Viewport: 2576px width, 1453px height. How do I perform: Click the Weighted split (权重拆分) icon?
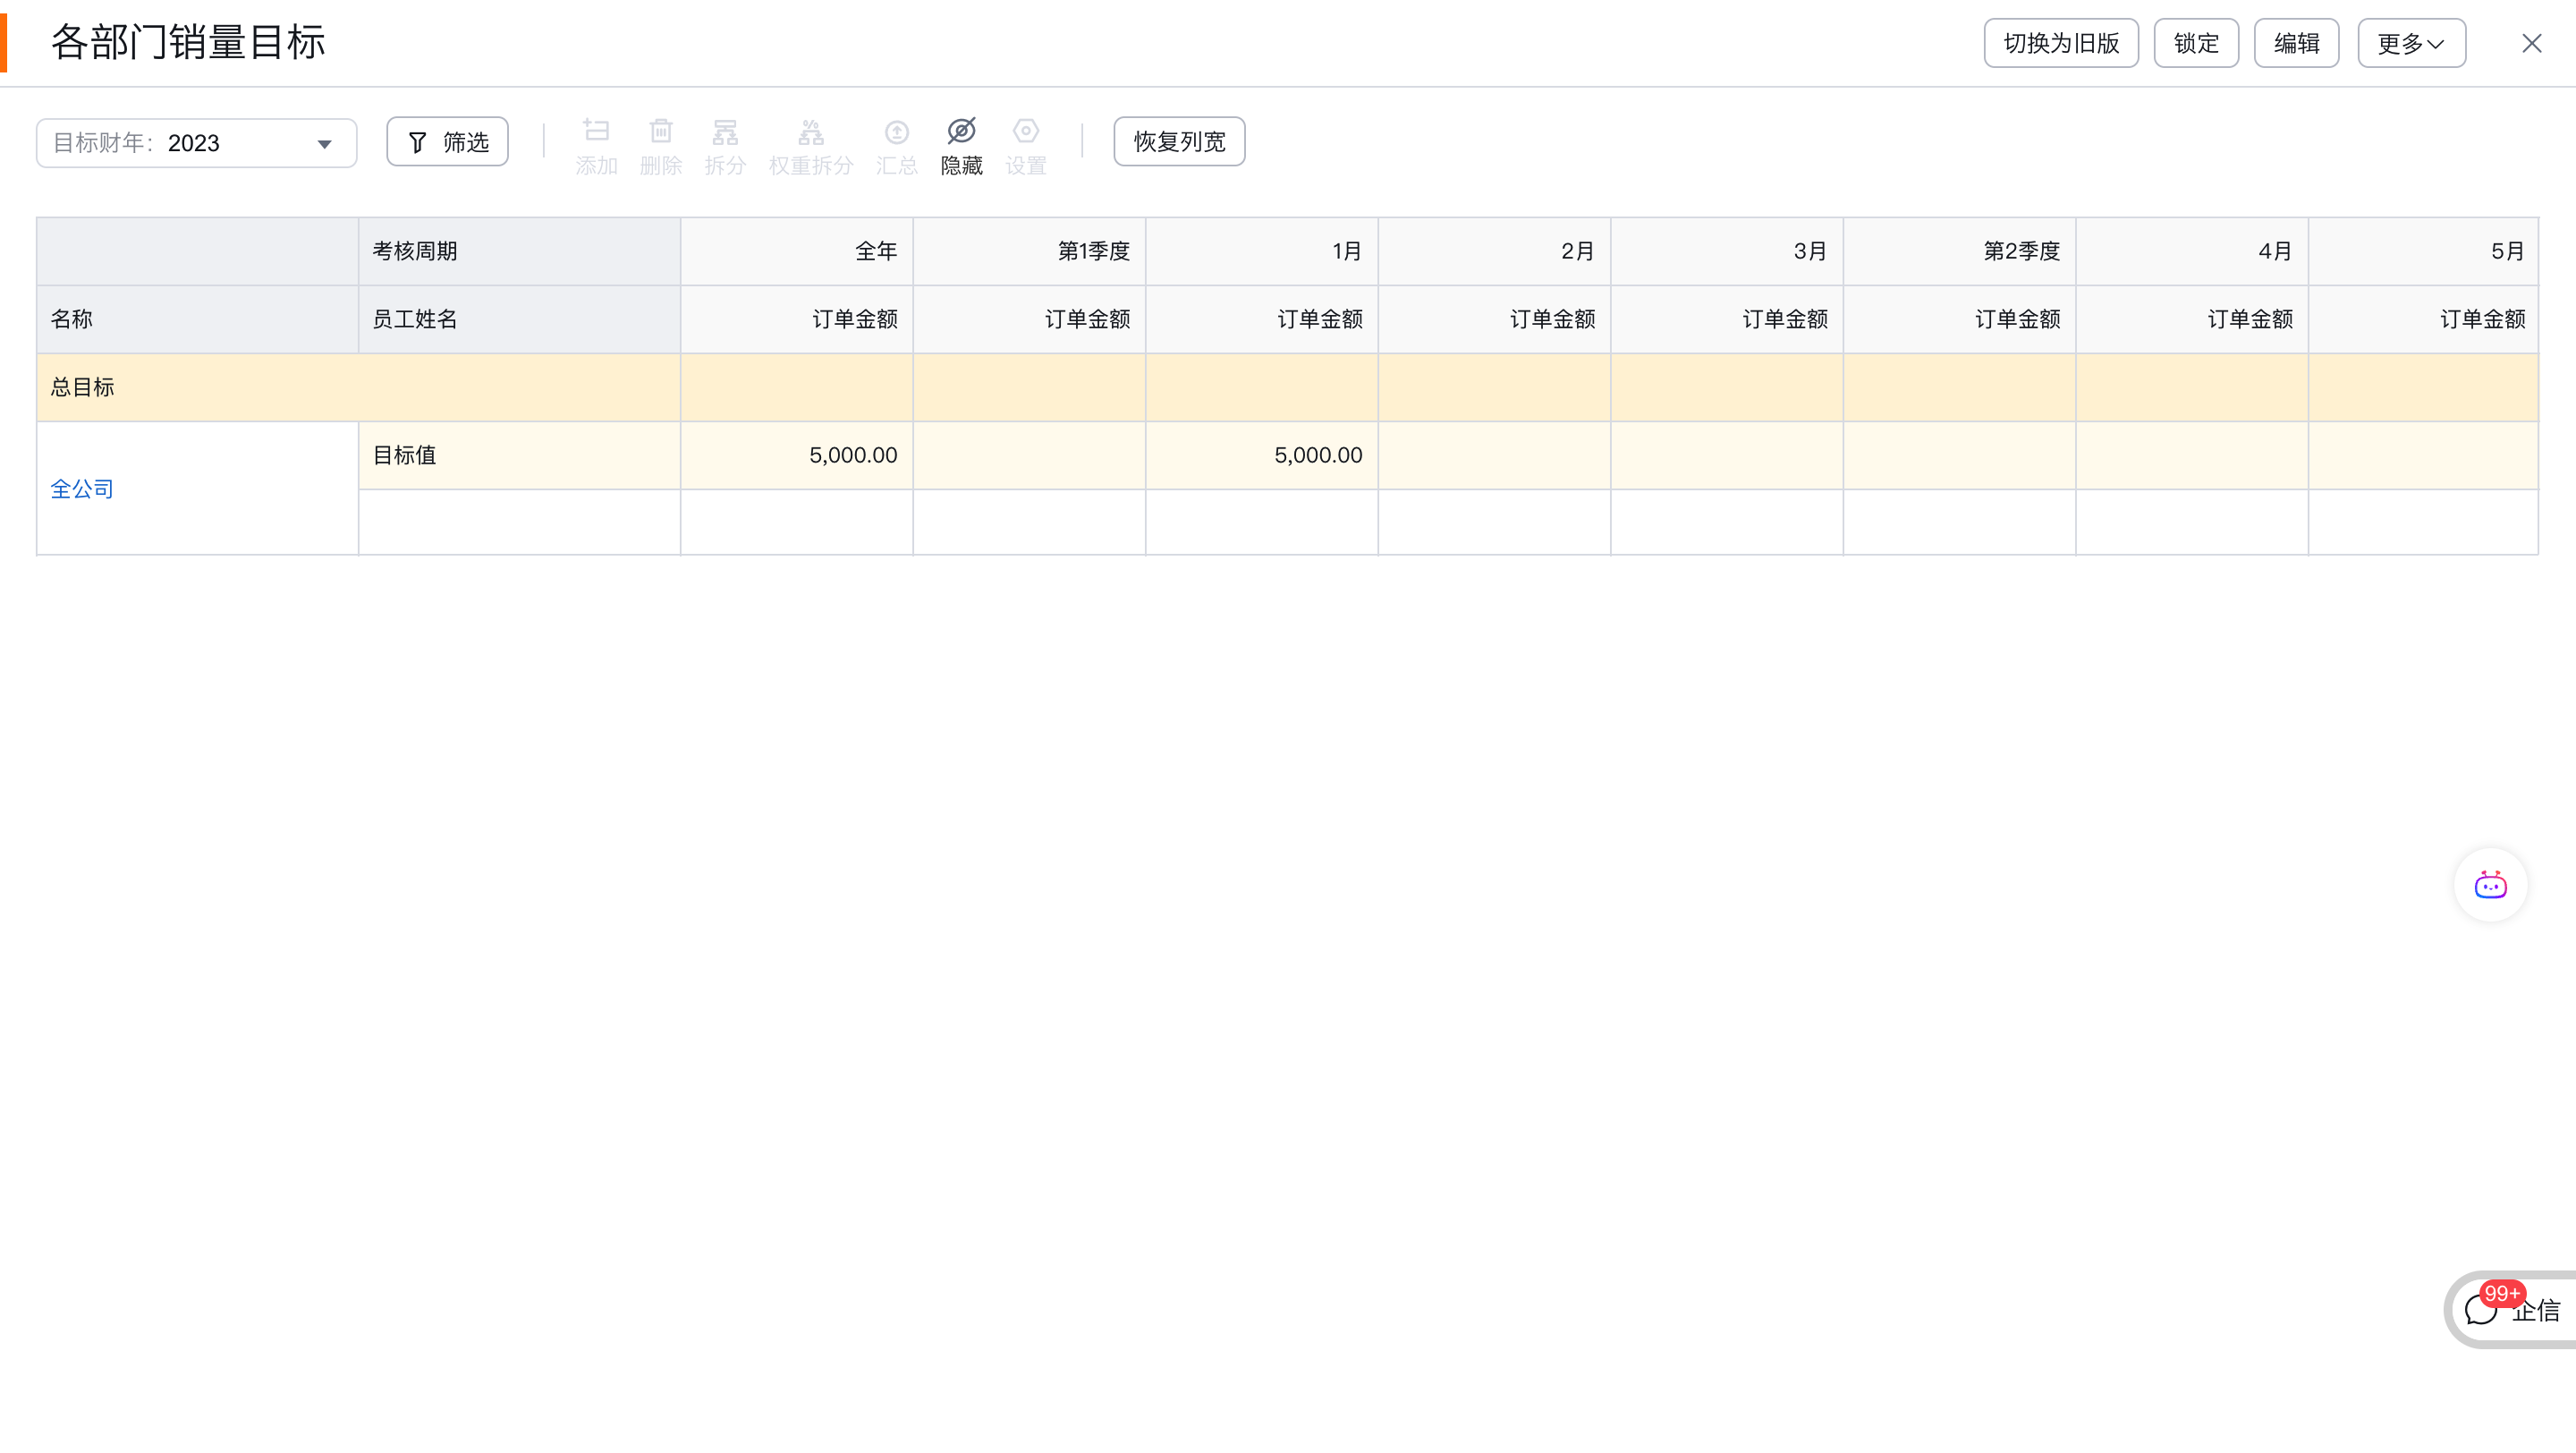(x=810, y=132)
